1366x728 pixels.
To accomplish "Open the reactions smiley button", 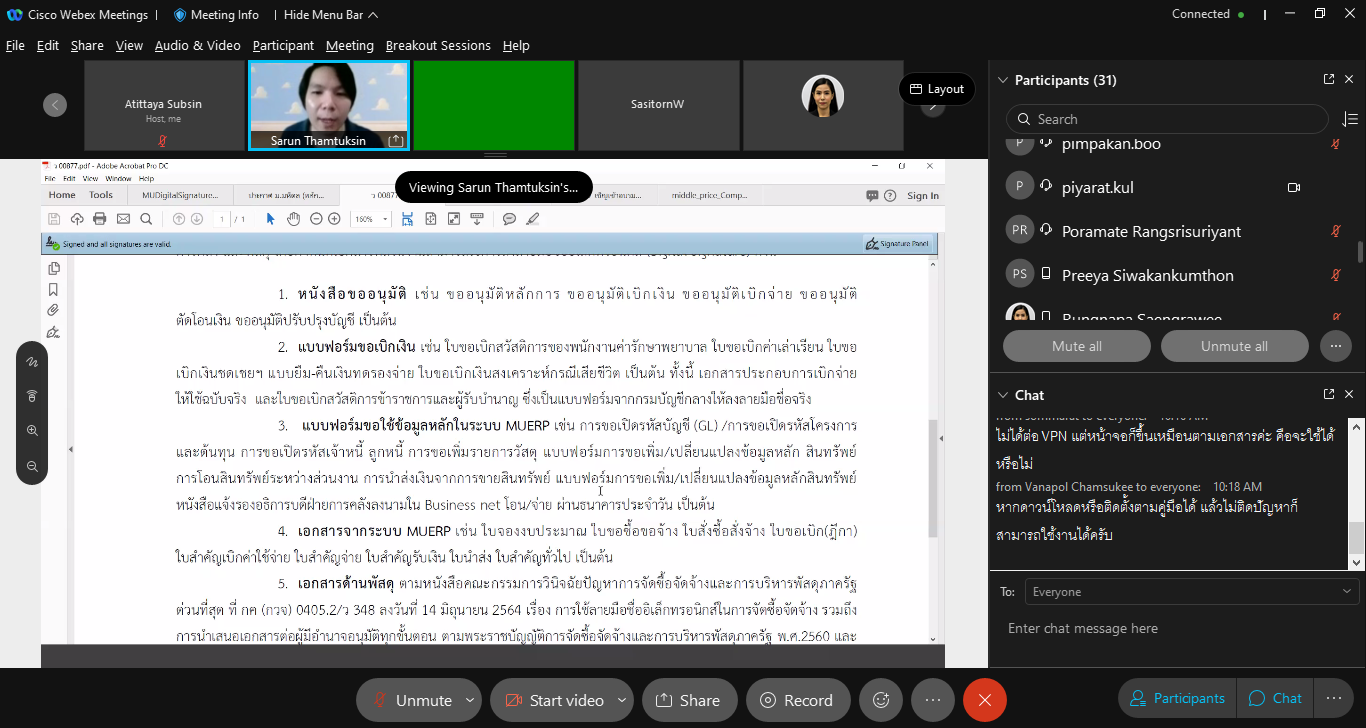I will (881, 700).
